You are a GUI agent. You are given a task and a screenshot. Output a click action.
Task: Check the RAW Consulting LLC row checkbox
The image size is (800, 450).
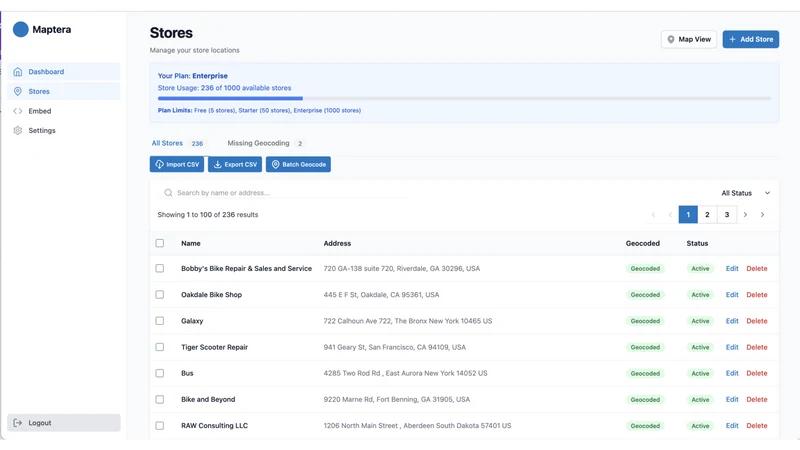[x=160, y=426]
